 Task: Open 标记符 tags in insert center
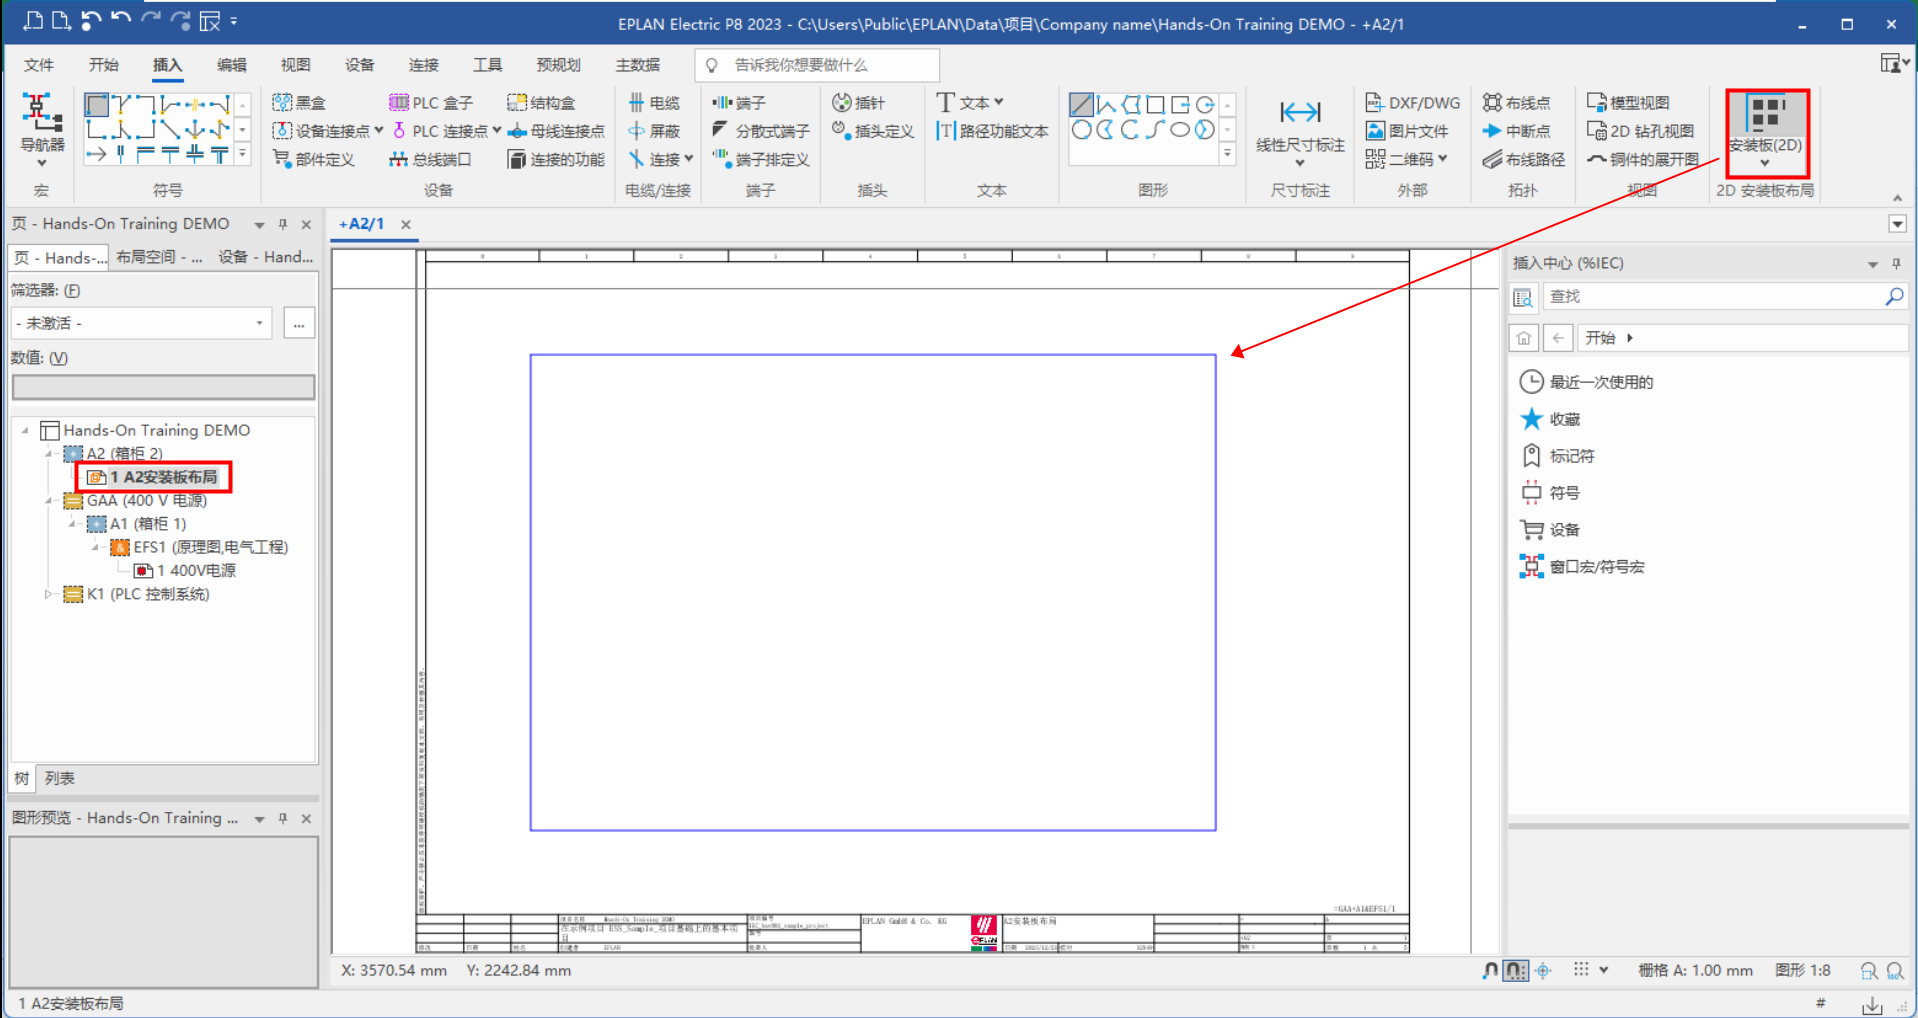pyautogui.click(x=1558, y=456)
